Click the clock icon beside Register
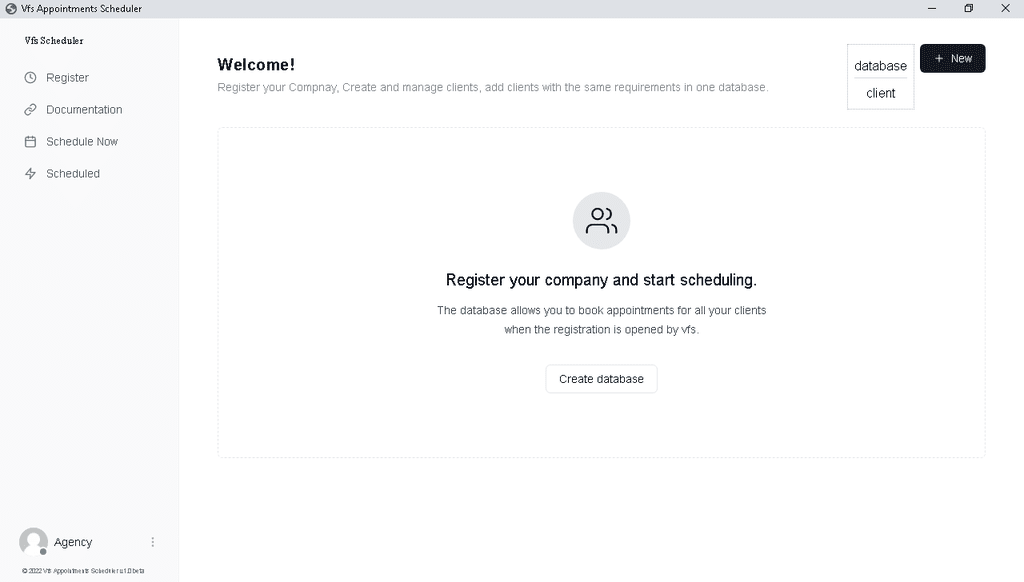 pyautogui.click(x=30, y=78)
